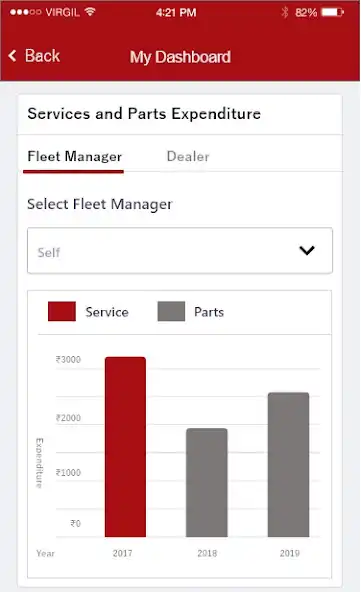361x592 pixels.
Task: Tap the Services and Parts Expenditure heading
Action: click(144, 114)
